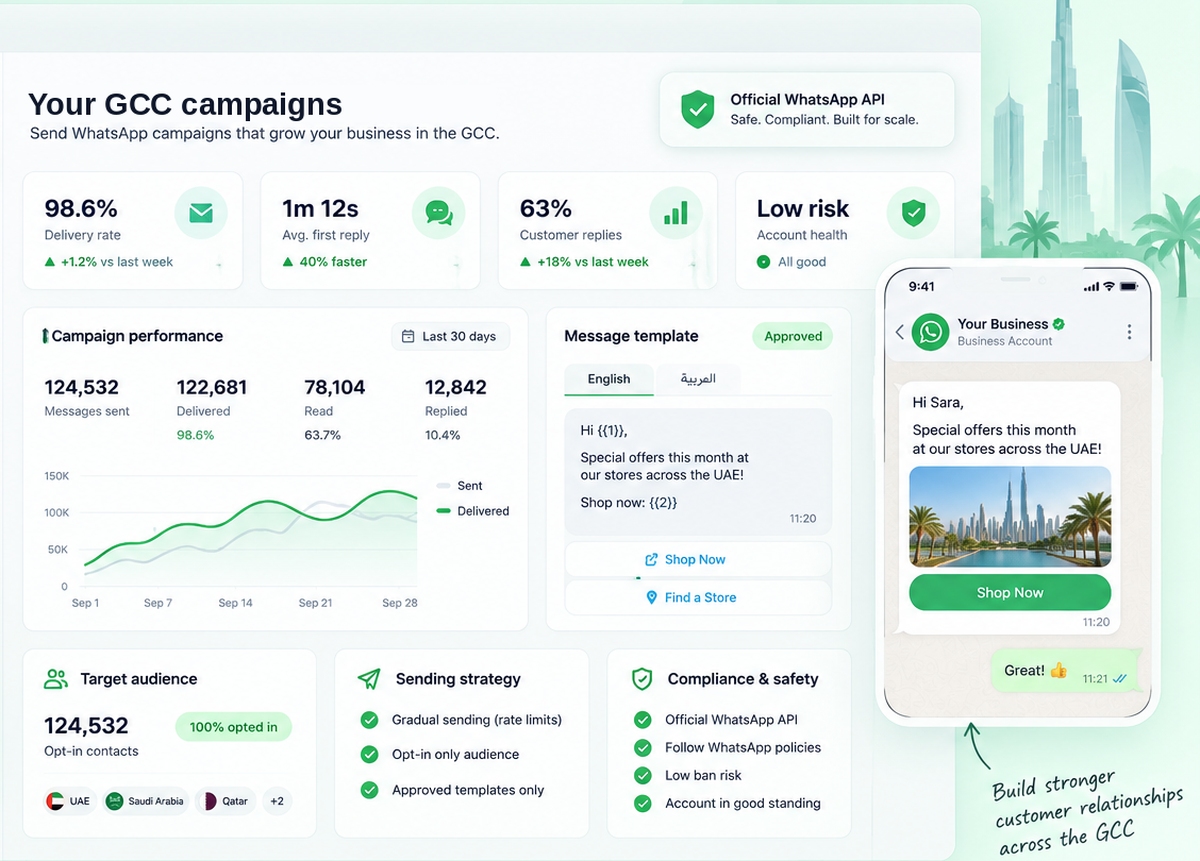The height and width of the screenshot is (861, 1200).
Task: Click the 124,532 Messages sent value
Action: tap(82, 387)
